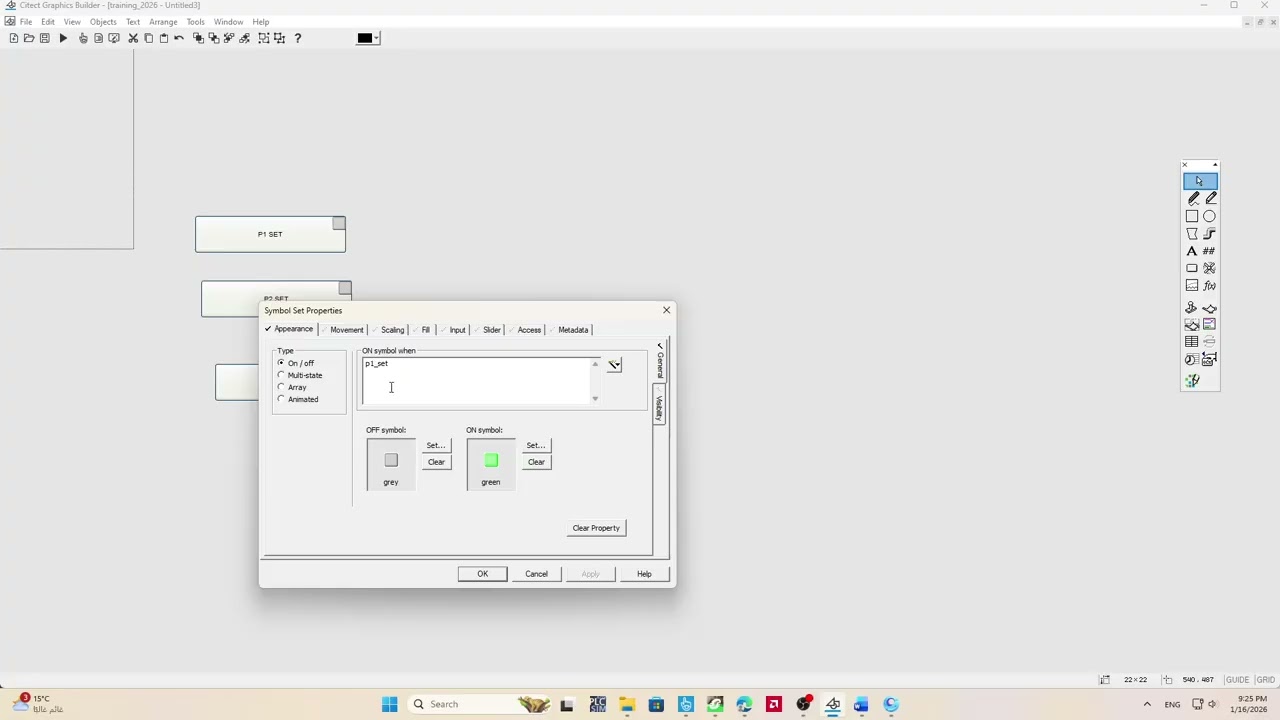Select the Freehand line tool
The image size is (1280, 720).
click(x=1192, y=199)
